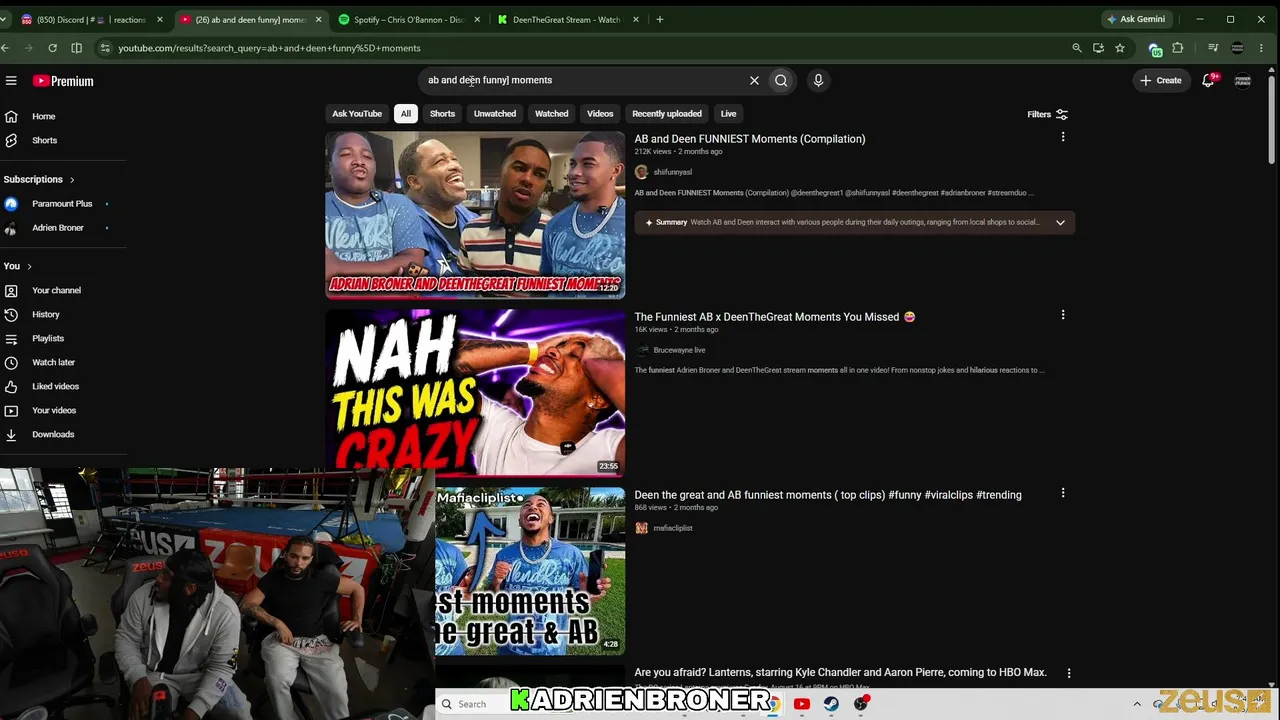Viewport: 1280px width, 720px height.
Task: Switch to the DeenTheGreat Stream tab
Action: 568,19
